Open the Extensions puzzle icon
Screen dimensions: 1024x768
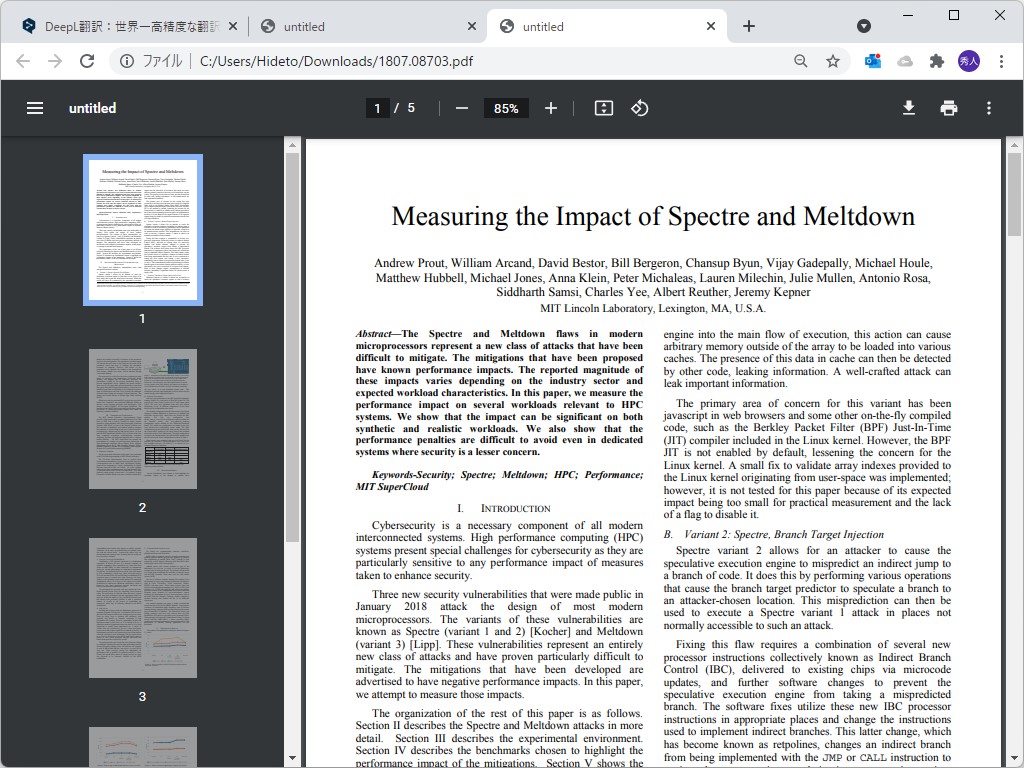937,61
